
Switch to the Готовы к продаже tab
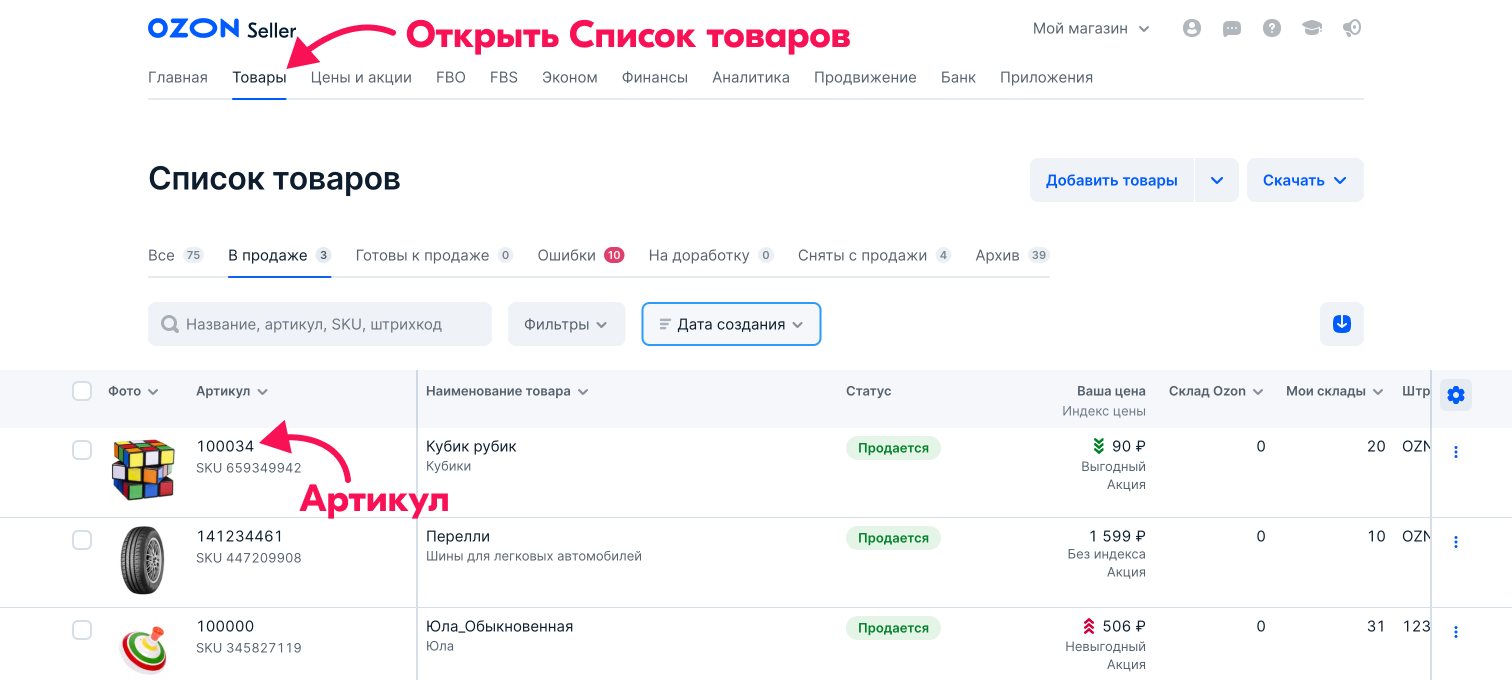(x=435, y=255)
